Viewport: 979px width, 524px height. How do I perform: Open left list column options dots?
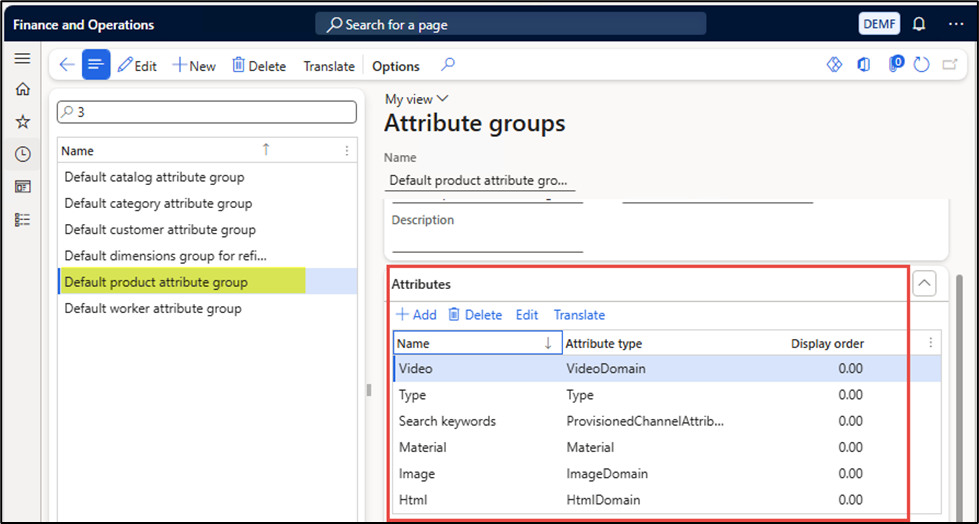pyautogui.click(x=347, y=151)
